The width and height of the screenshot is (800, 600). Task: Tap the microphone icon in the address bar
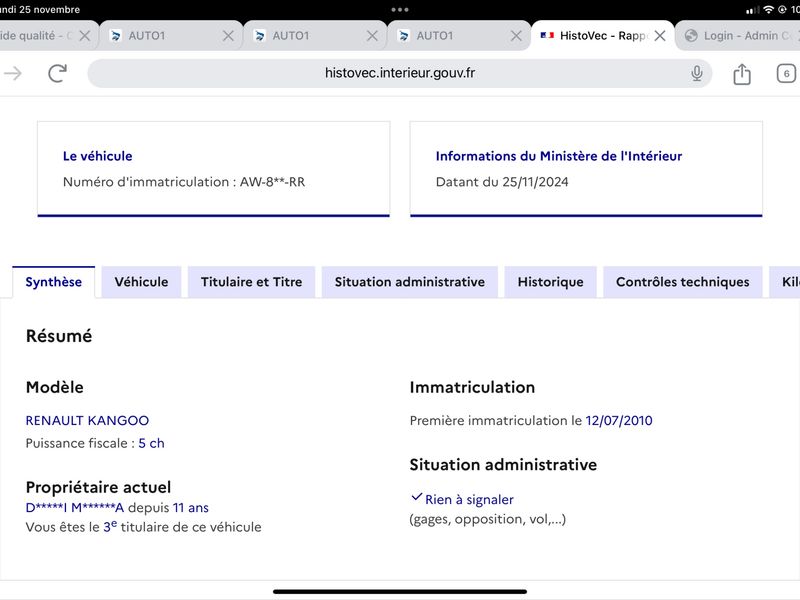[x=696, y=73]
